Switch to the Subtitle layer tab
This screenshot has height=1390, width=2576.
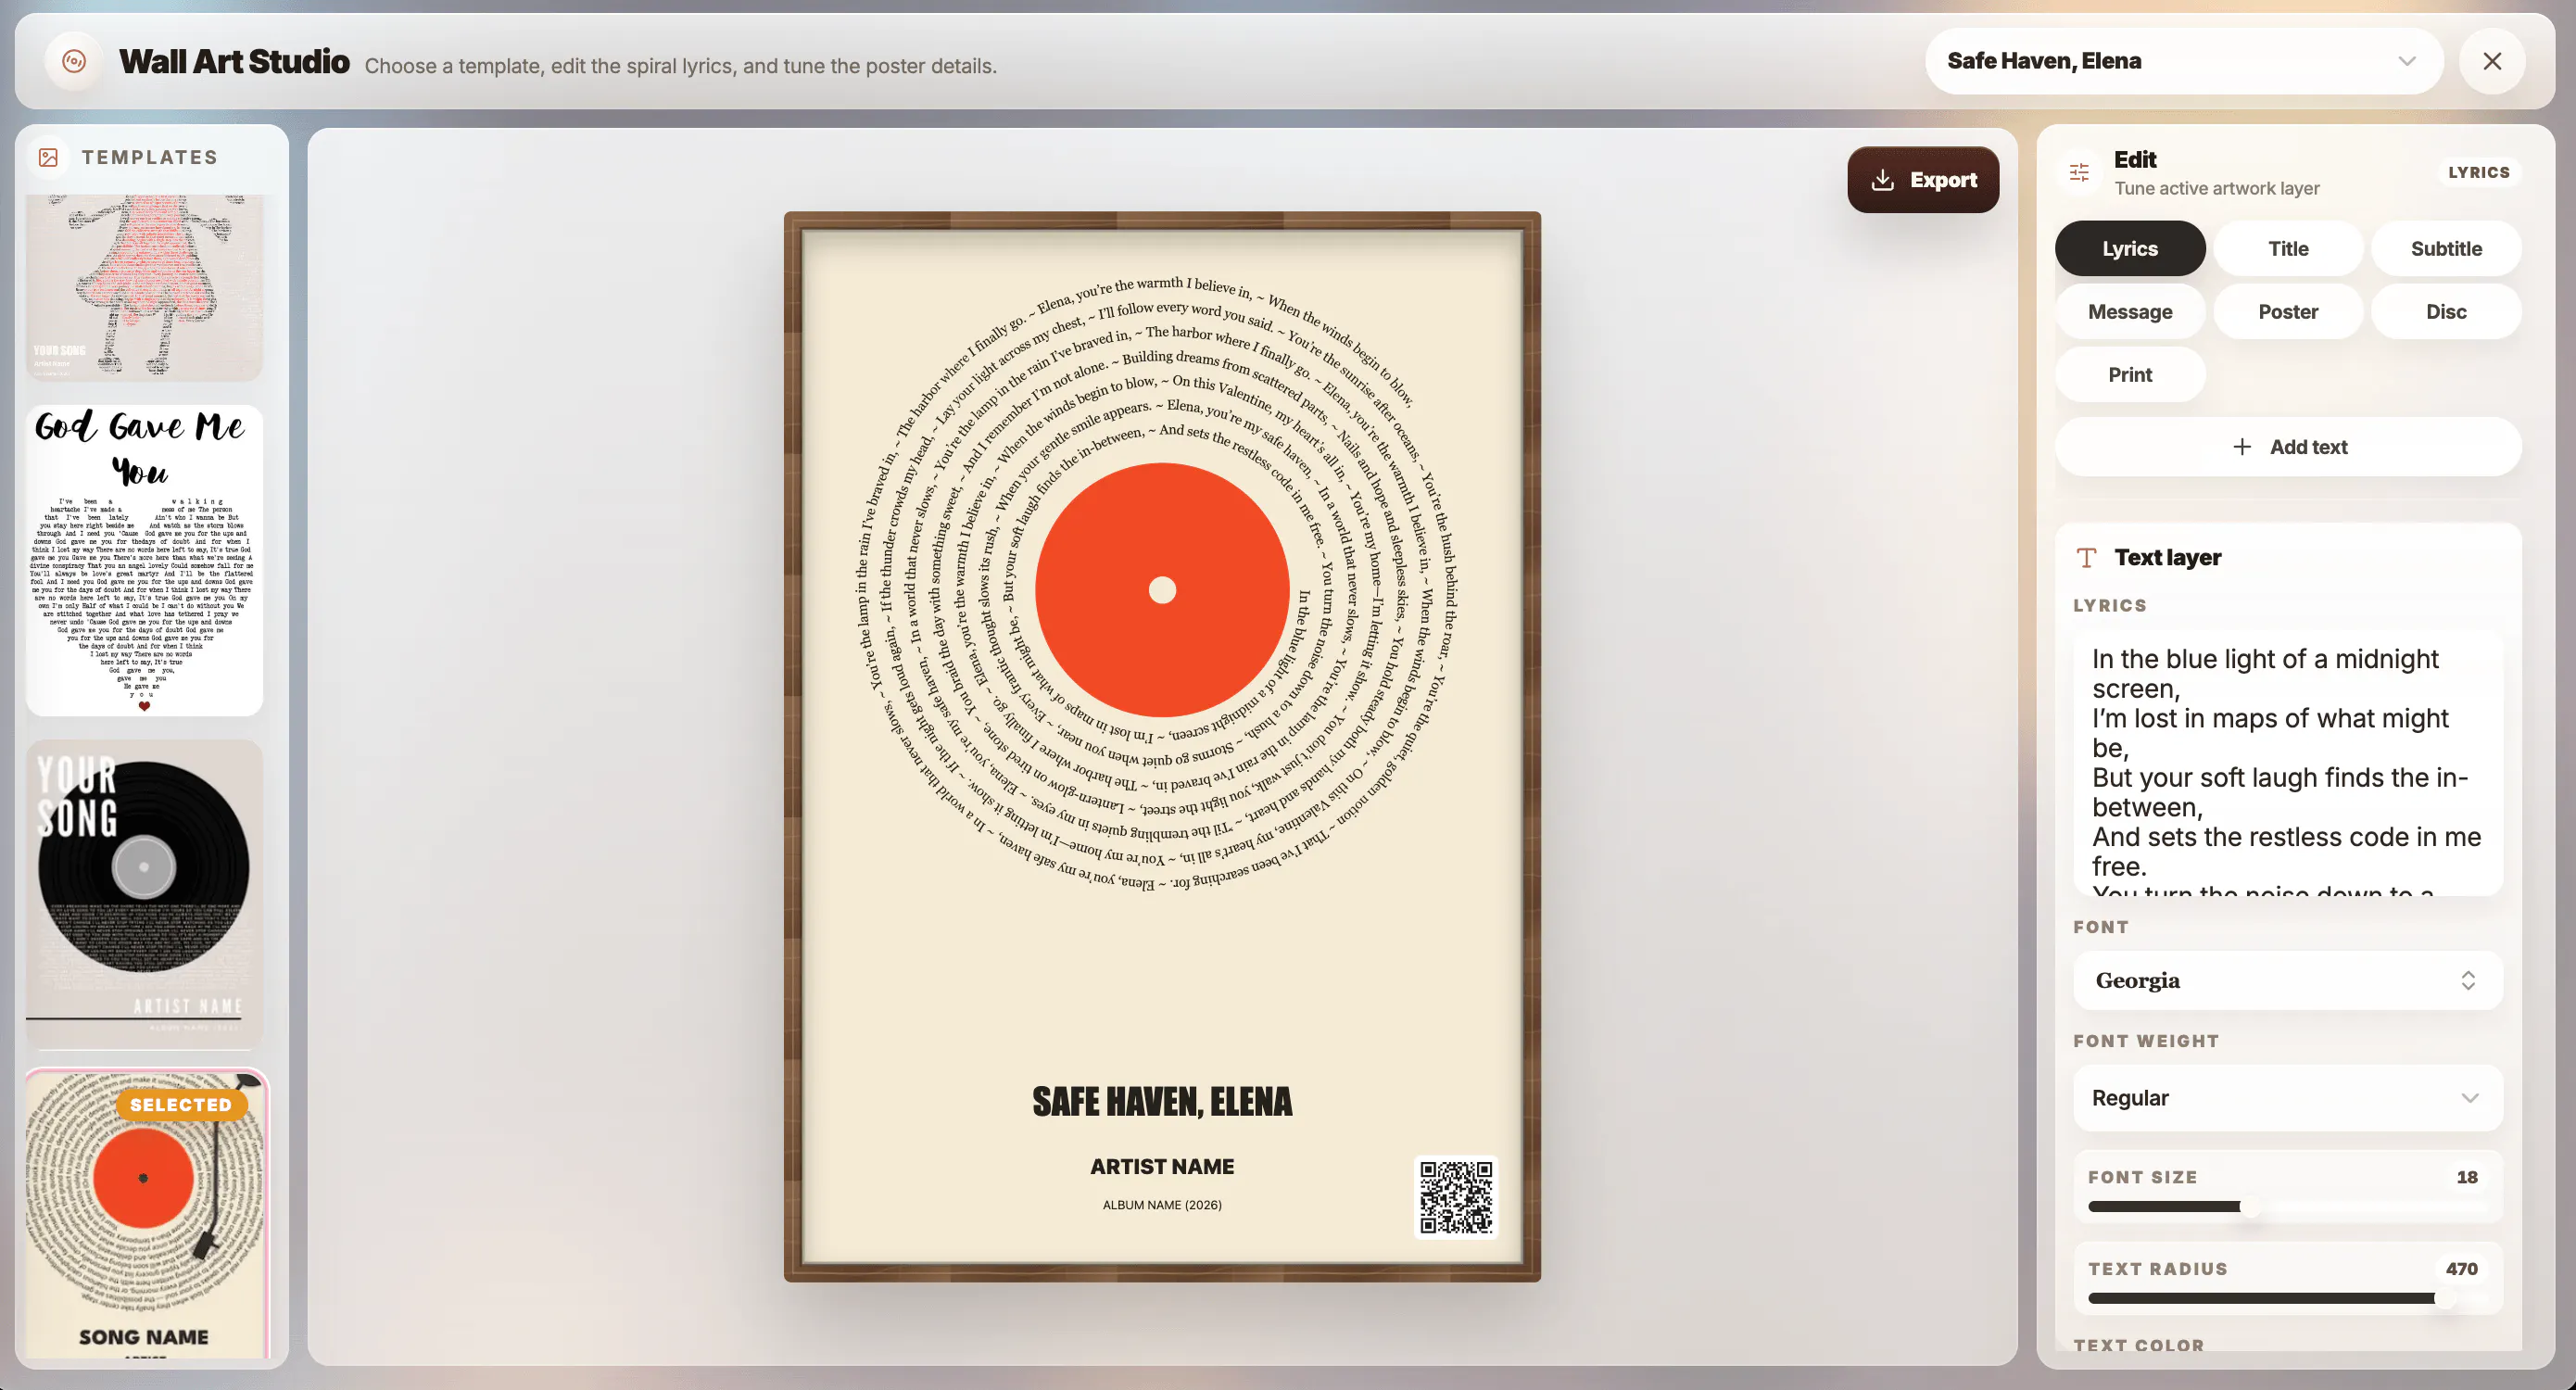coord(2446,248)
